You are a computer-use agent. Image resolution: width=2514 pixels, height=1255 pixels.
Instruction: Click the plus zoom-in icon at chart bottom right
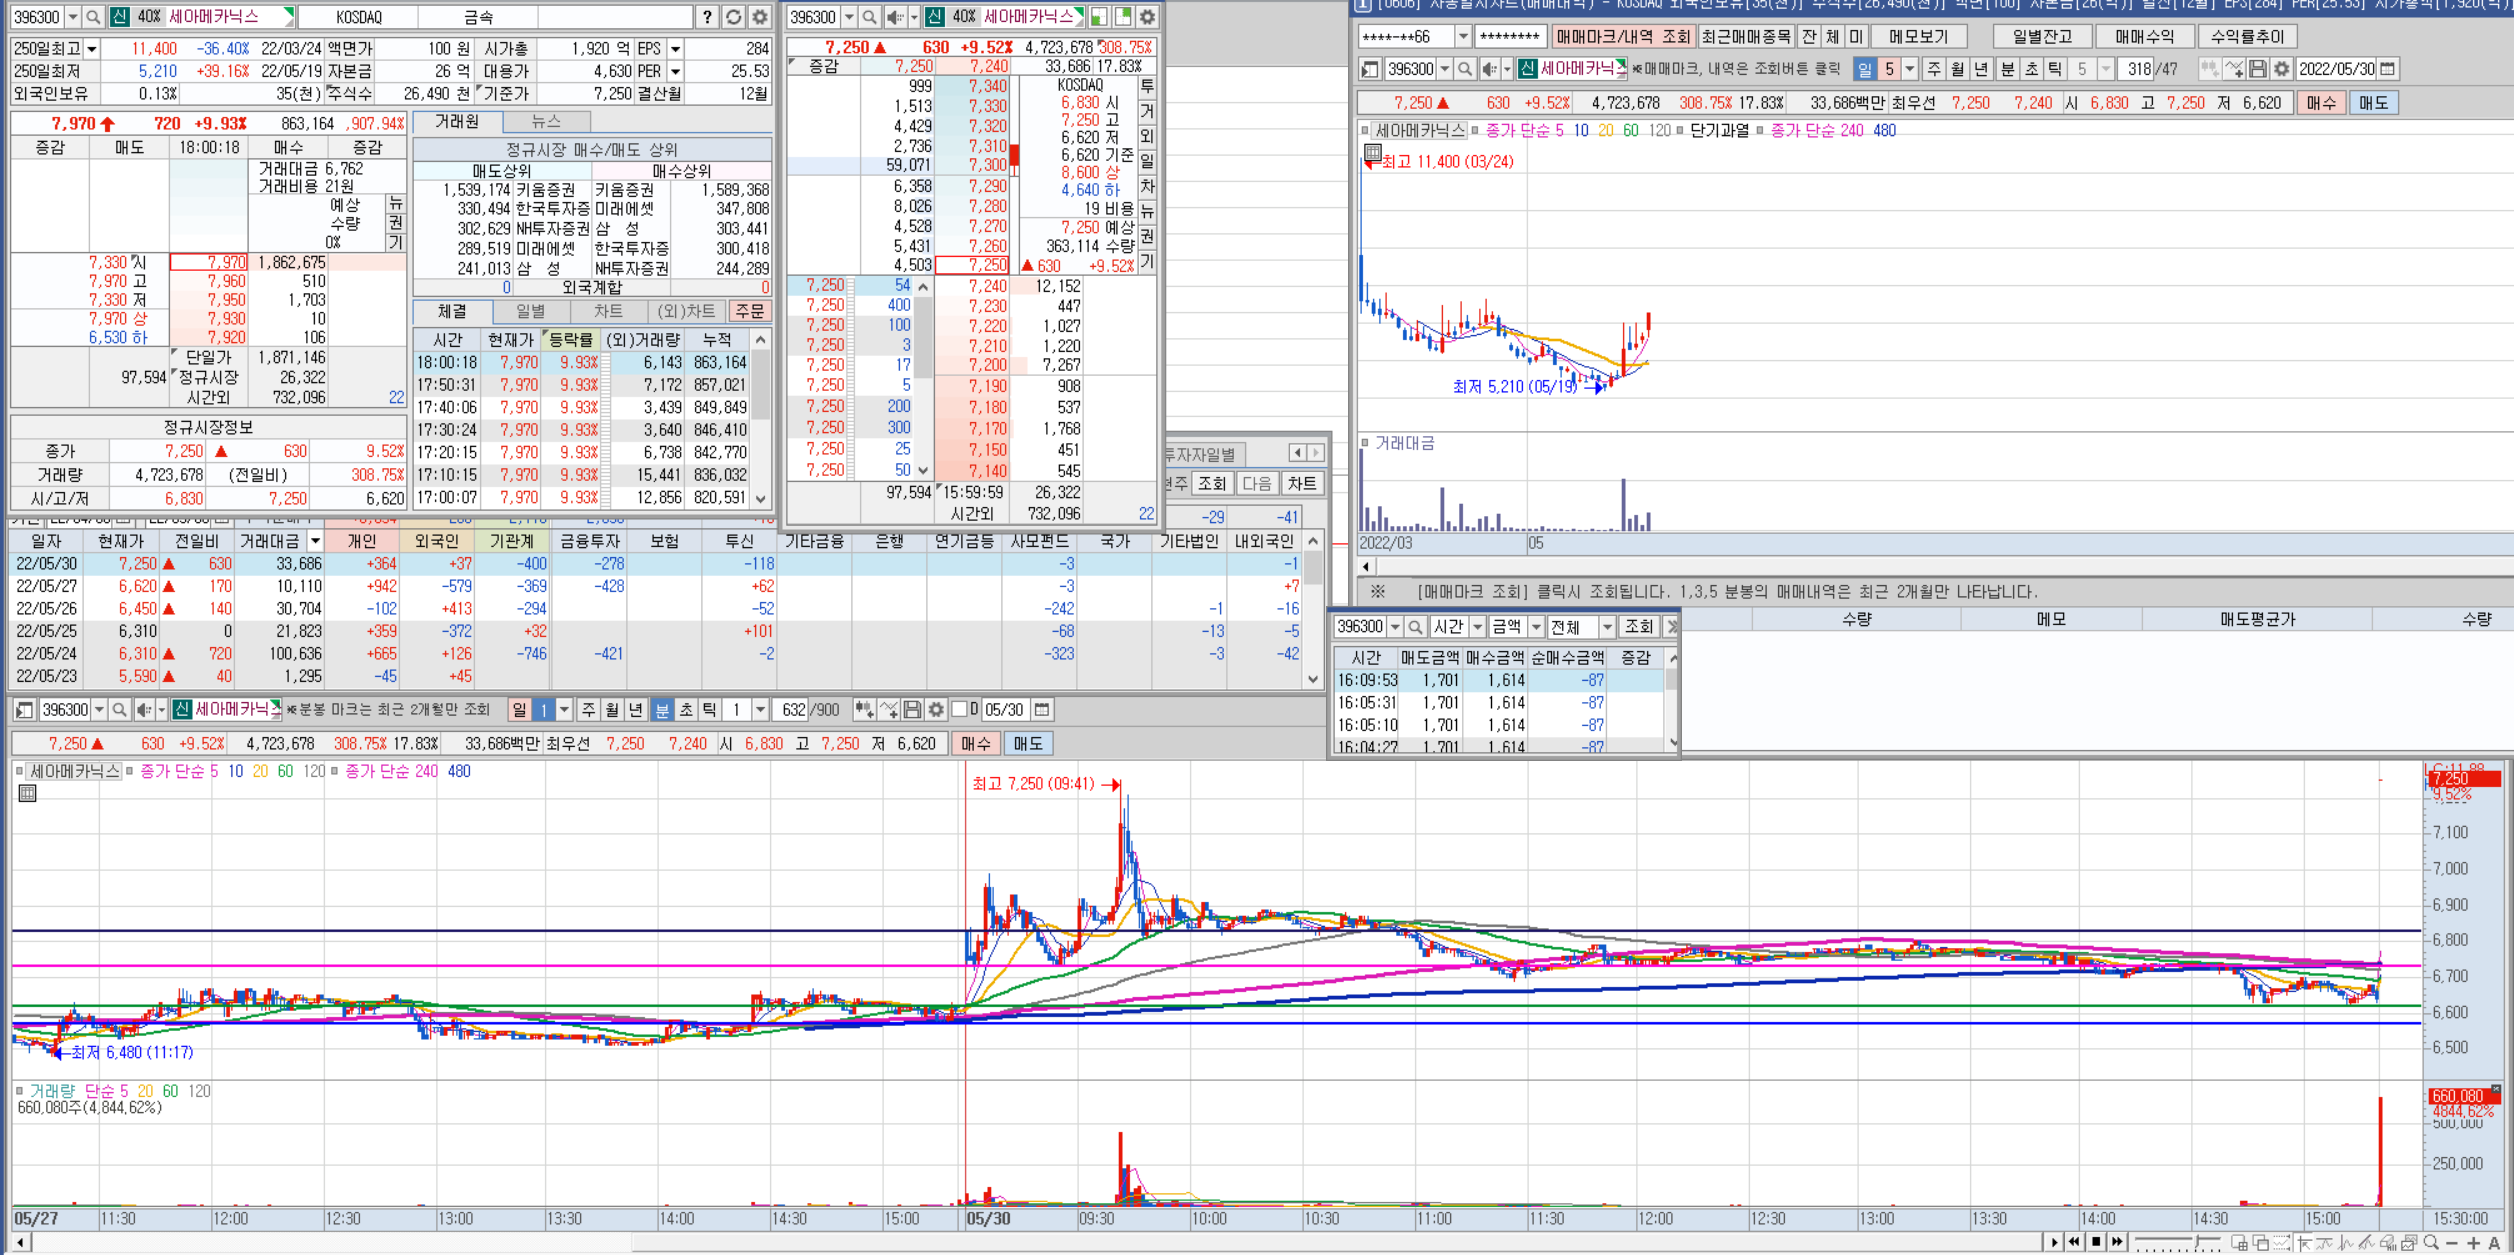click(2473, 1243)
